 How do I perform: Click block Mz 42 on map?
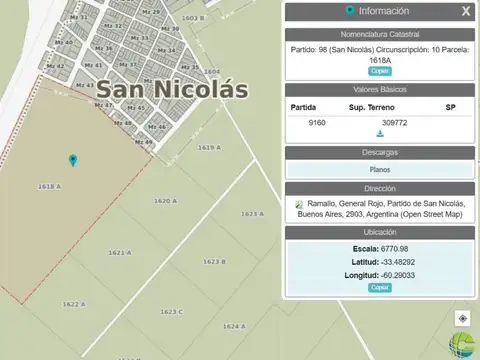point(55,66)
